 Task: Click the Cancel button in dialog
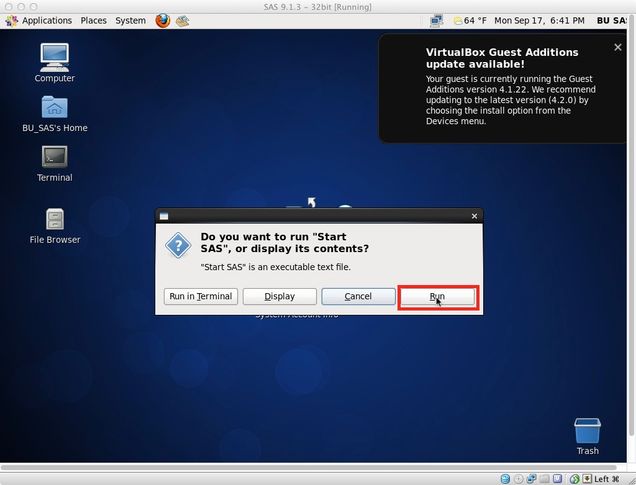pos(358,296)
